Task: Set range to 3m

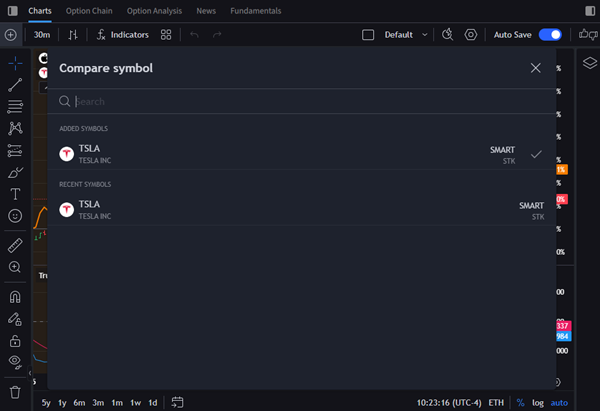Action: [98, 403]
